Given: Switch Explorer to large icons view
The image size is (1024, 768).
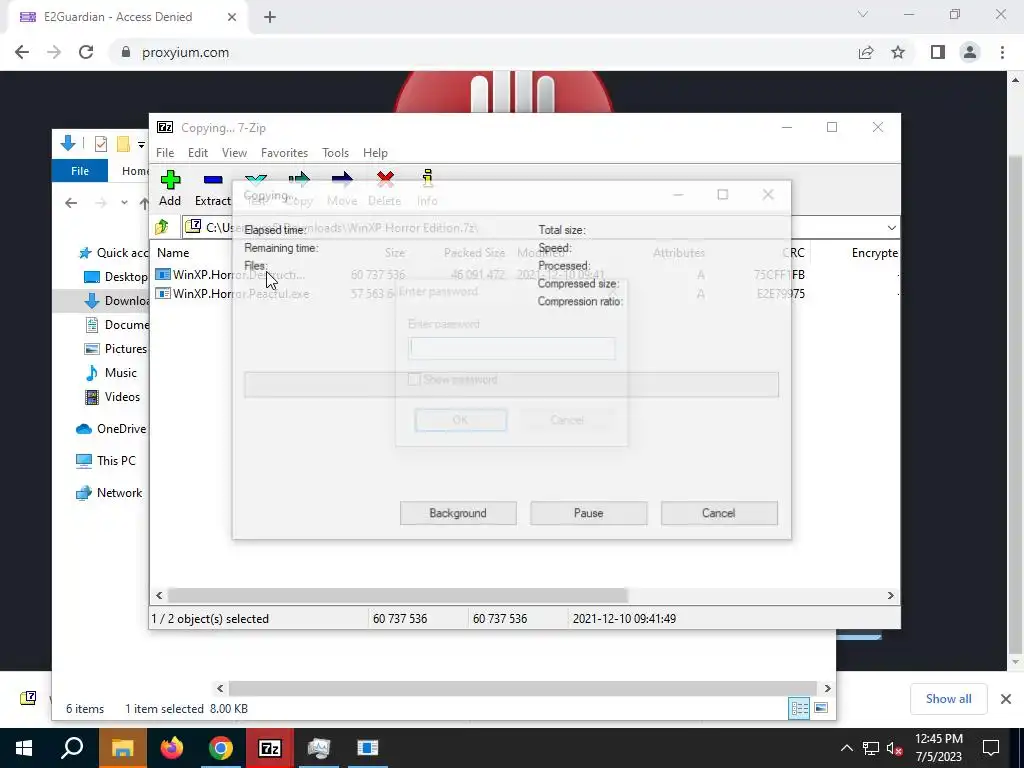Looking at the screenshot, I should click(x=821, y=709).
